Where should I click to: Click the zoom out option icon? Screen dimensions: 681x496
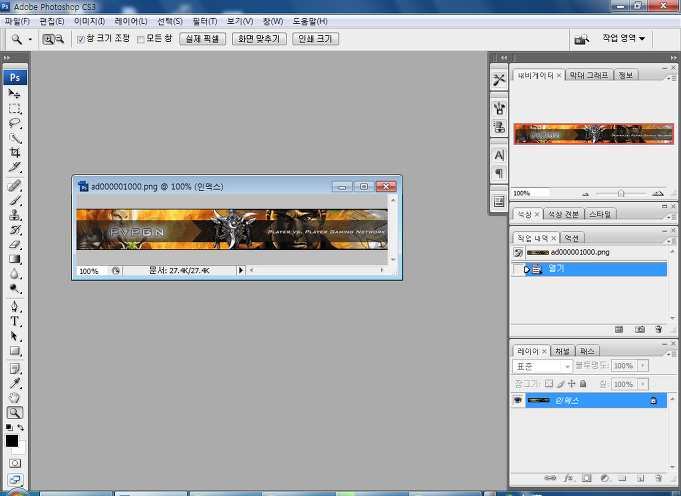(x=60, y=39)
